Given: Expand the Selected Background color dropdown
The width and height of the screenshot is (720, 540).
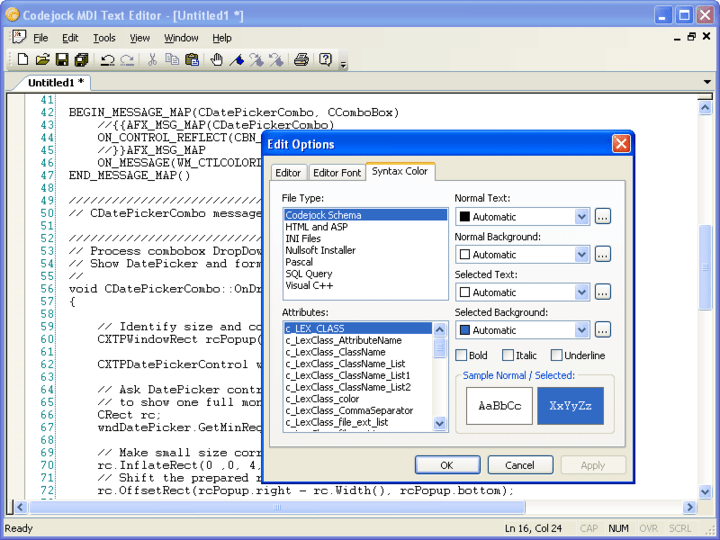Looking at the screenshot, I should [581, 330].
